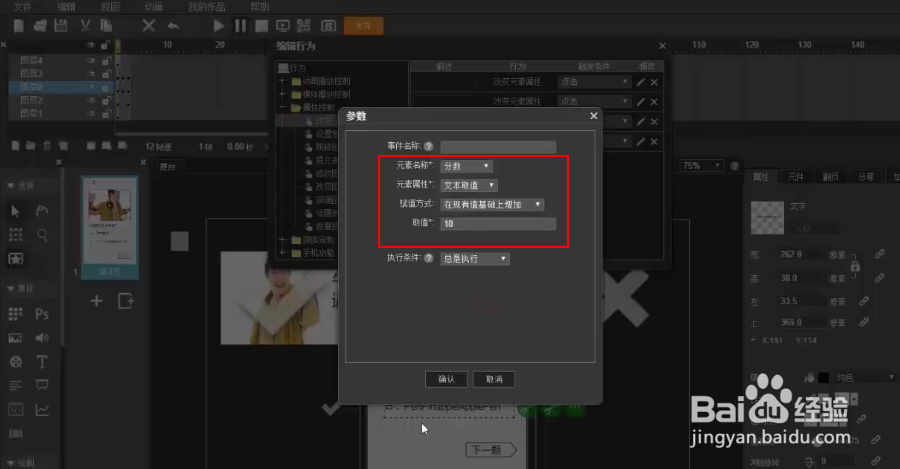
Task: Select the T text tool
Action: coord(42,362)
